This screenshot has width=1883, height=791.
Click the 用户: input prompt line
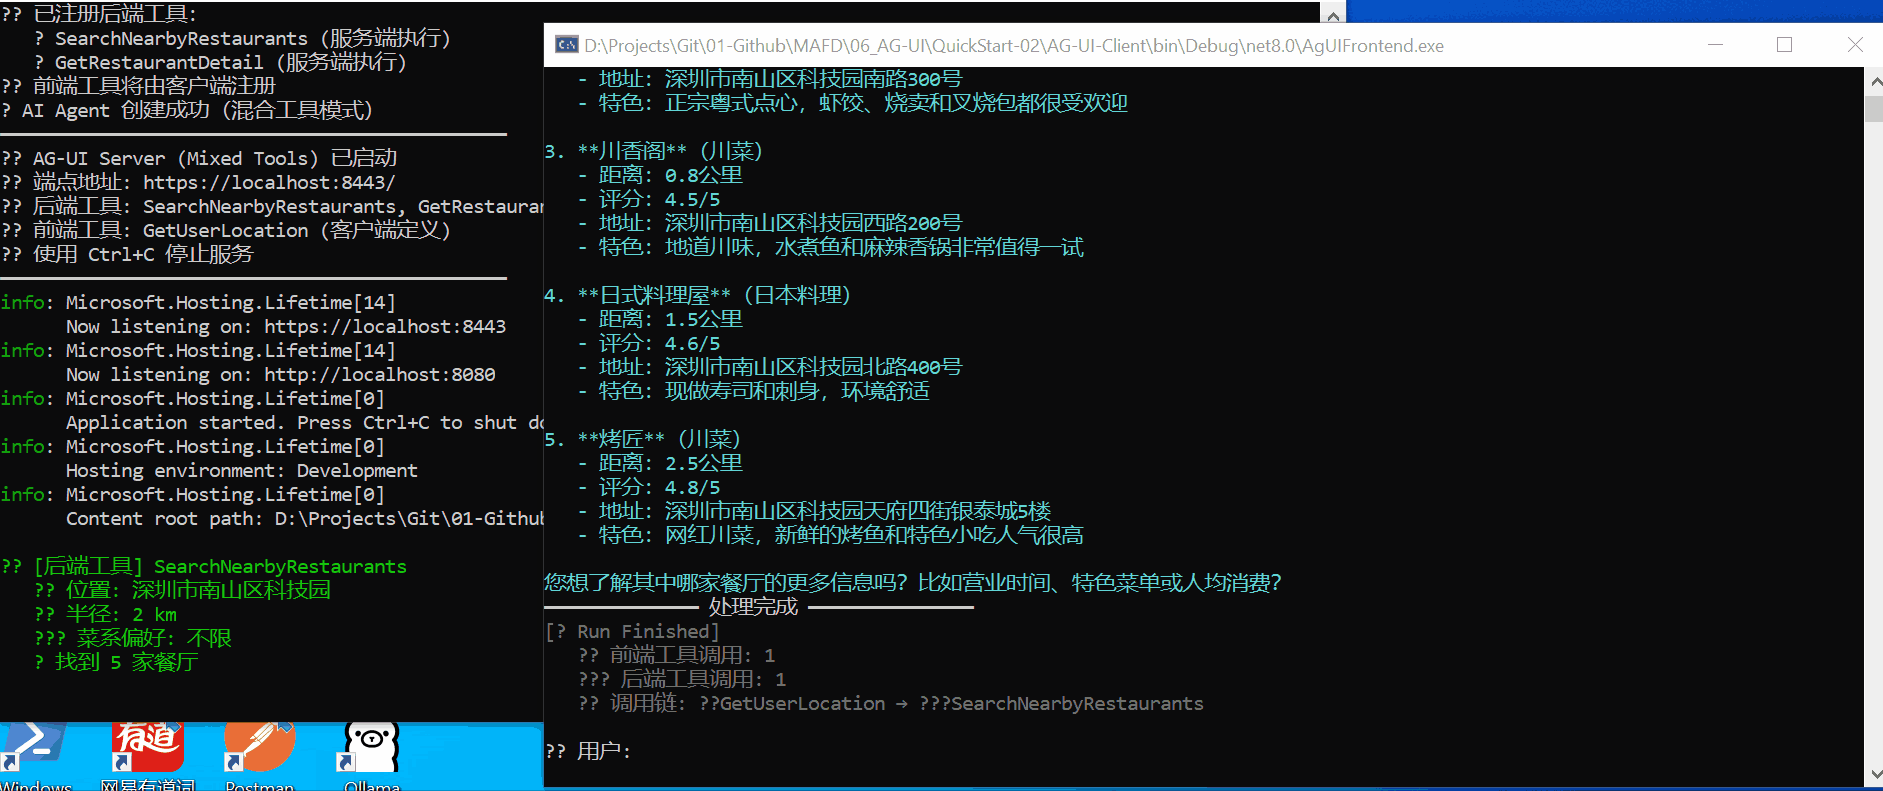588,751
